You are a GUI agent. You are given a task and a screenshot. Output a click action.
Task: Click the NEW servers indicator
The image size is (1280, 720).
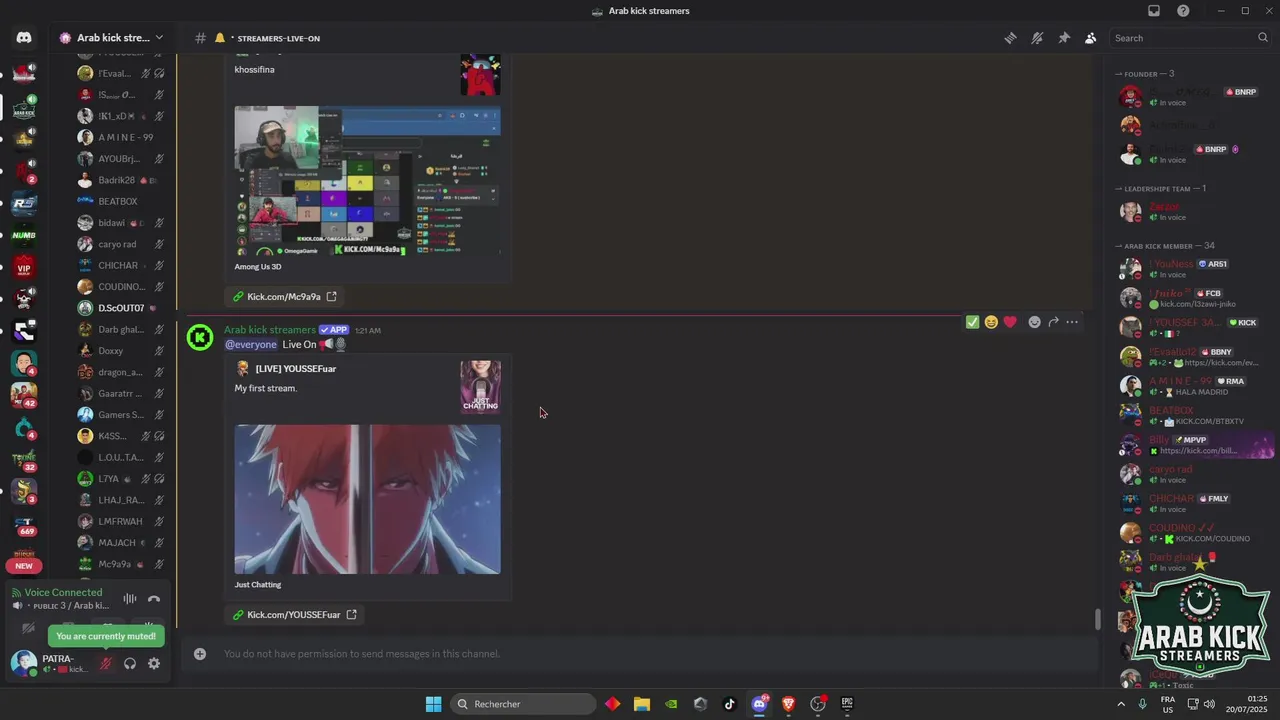[x=24, y=565]
